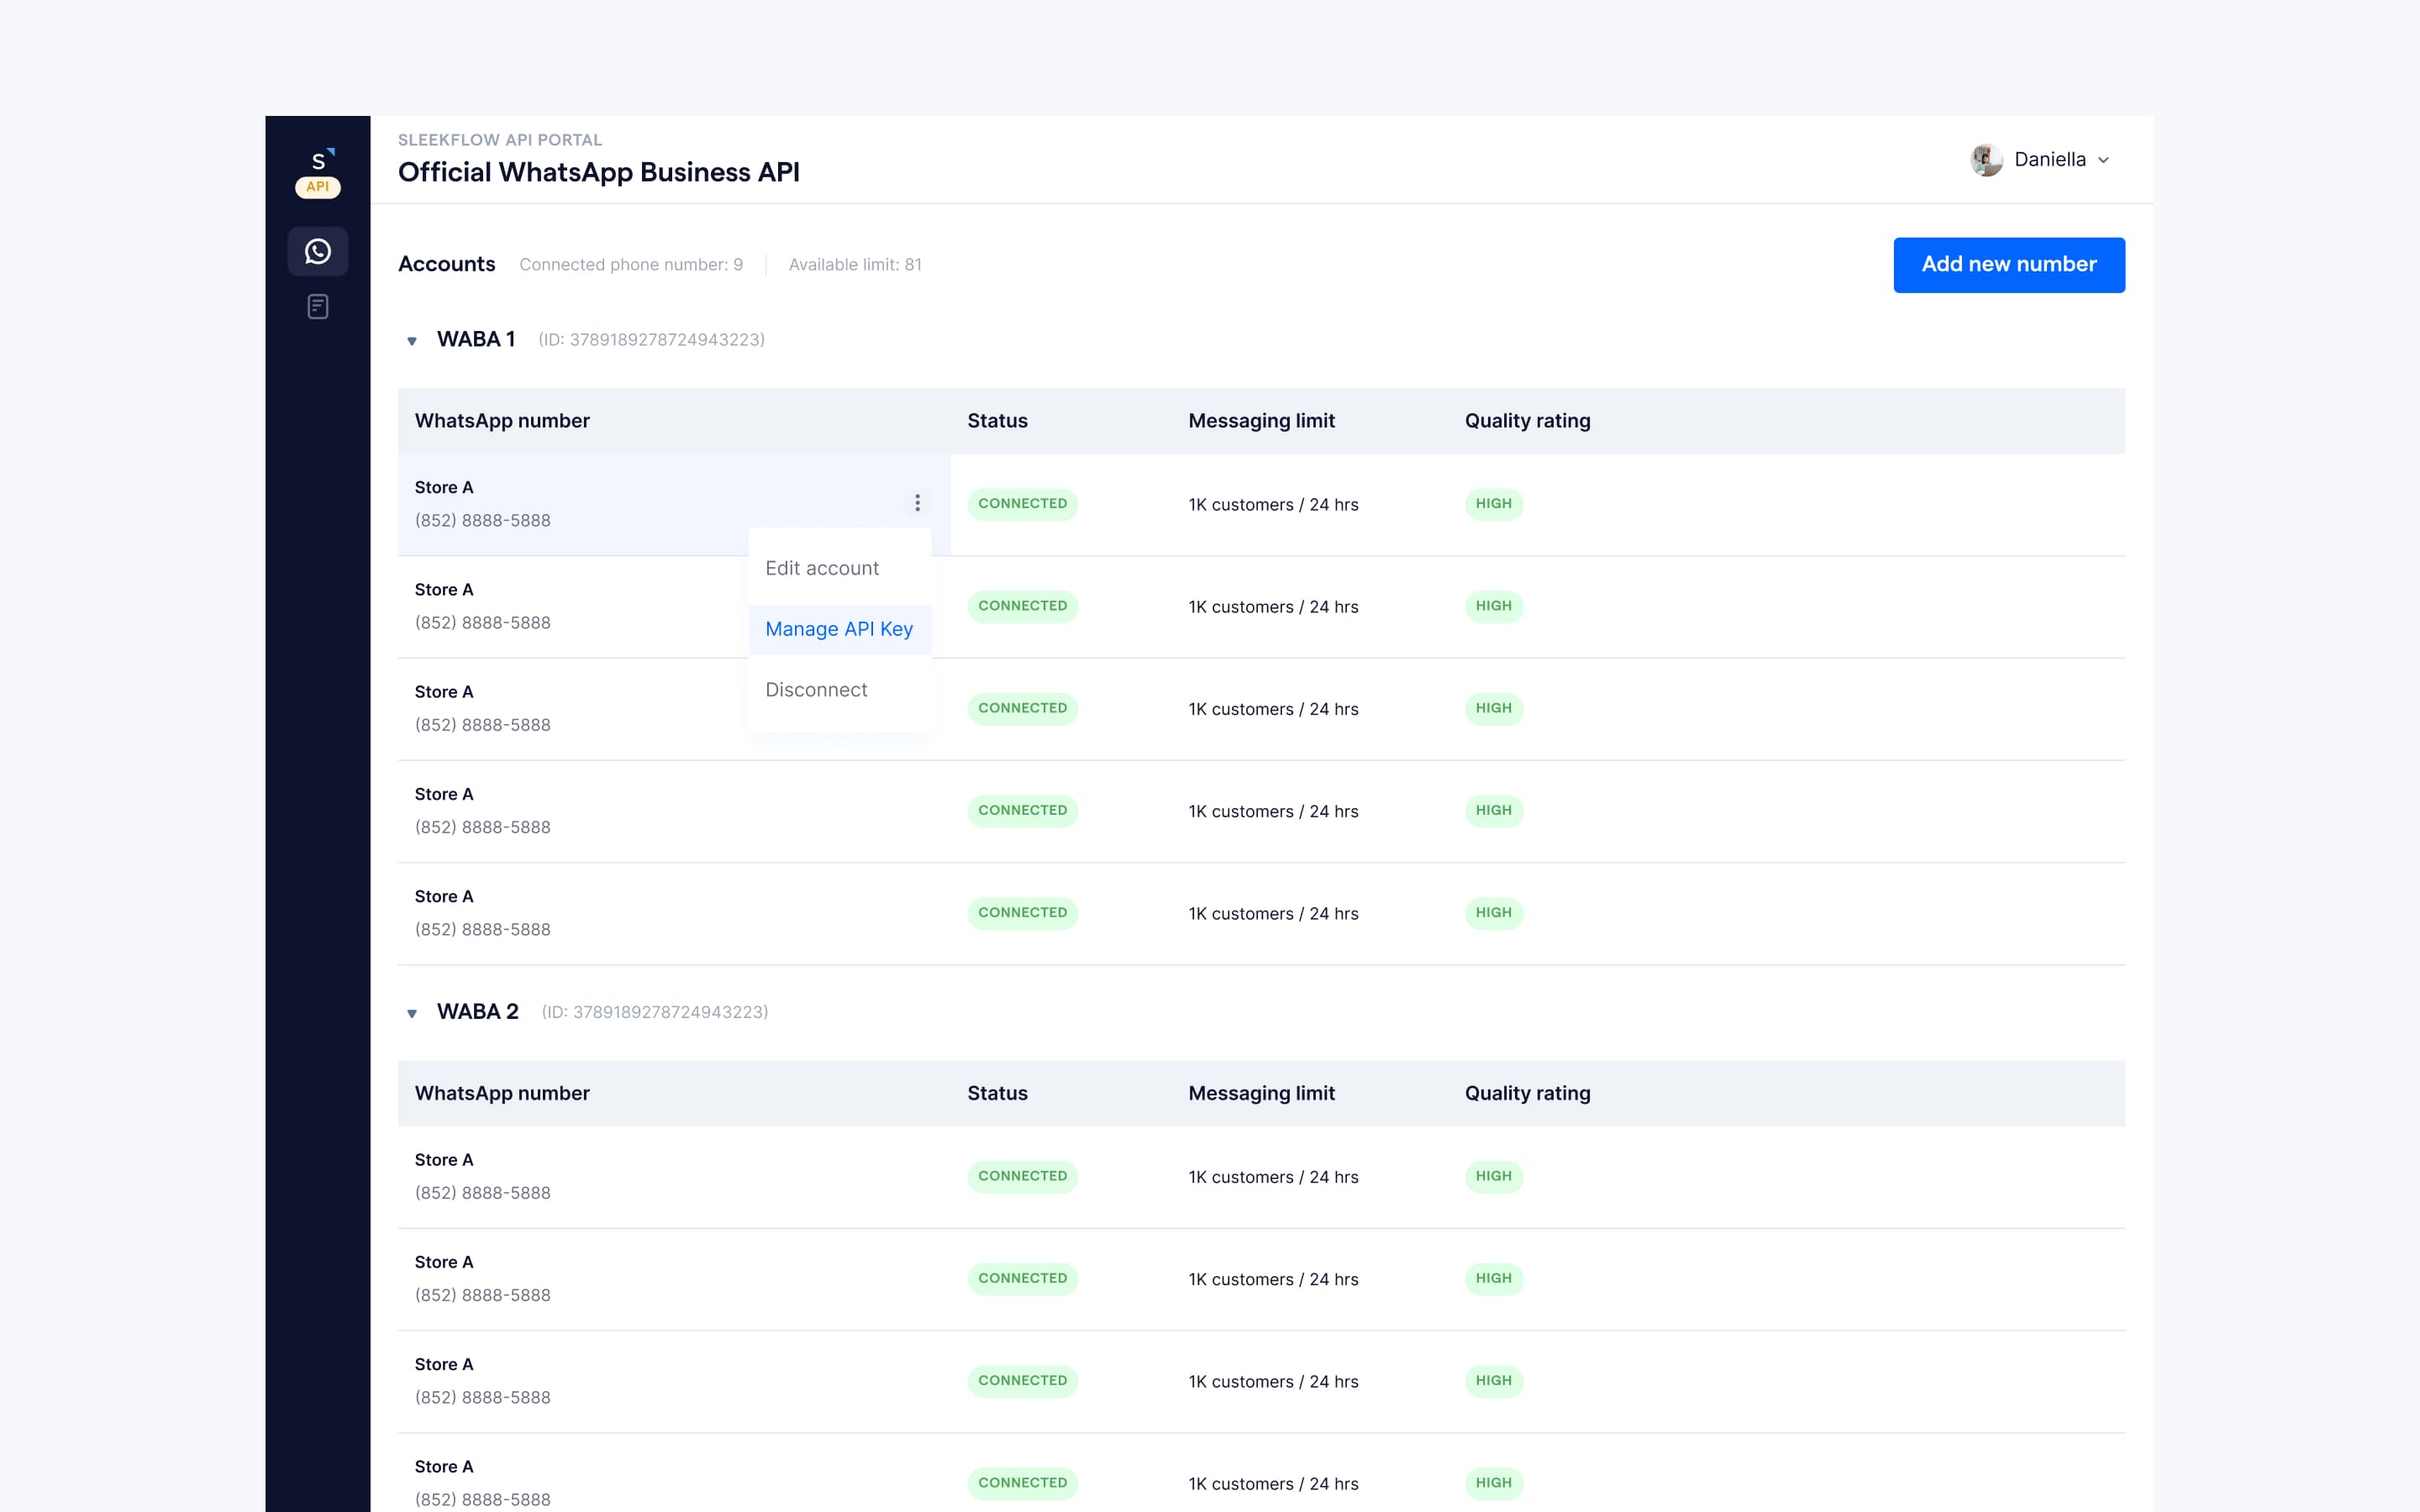Collapse the WABA 2 section triangle
This screenshot has width=2420, height=1512.
[x=412, y=1012]
